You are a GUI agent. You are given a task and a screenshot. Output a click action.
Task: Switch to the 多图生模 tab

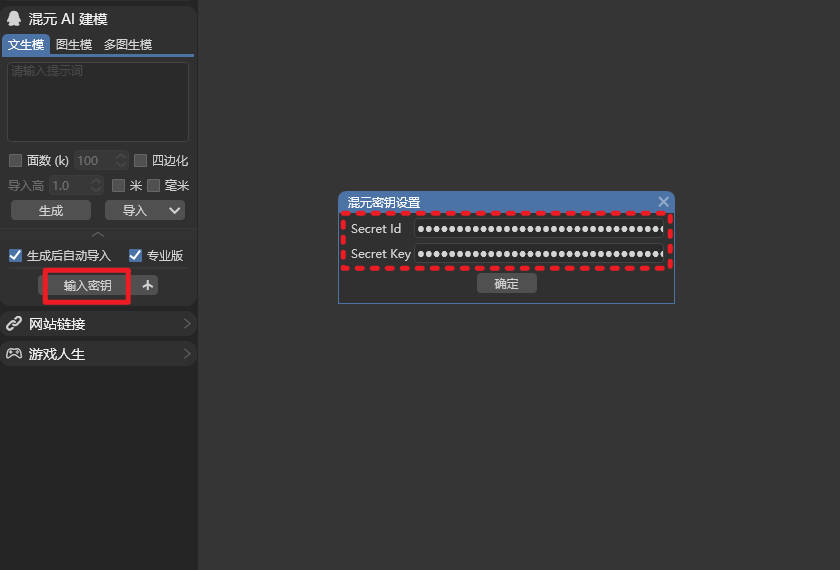[x=128, y=45]
